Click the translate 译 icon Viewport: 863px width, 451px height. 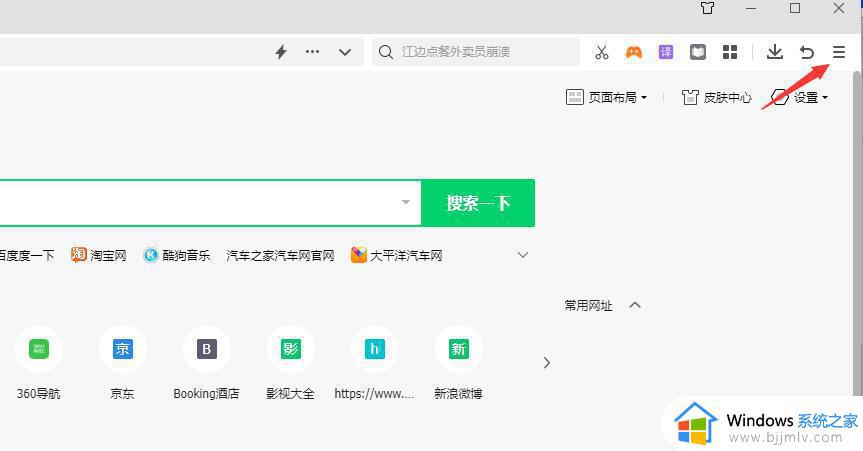pyautogui.click(x=666, y=52)
